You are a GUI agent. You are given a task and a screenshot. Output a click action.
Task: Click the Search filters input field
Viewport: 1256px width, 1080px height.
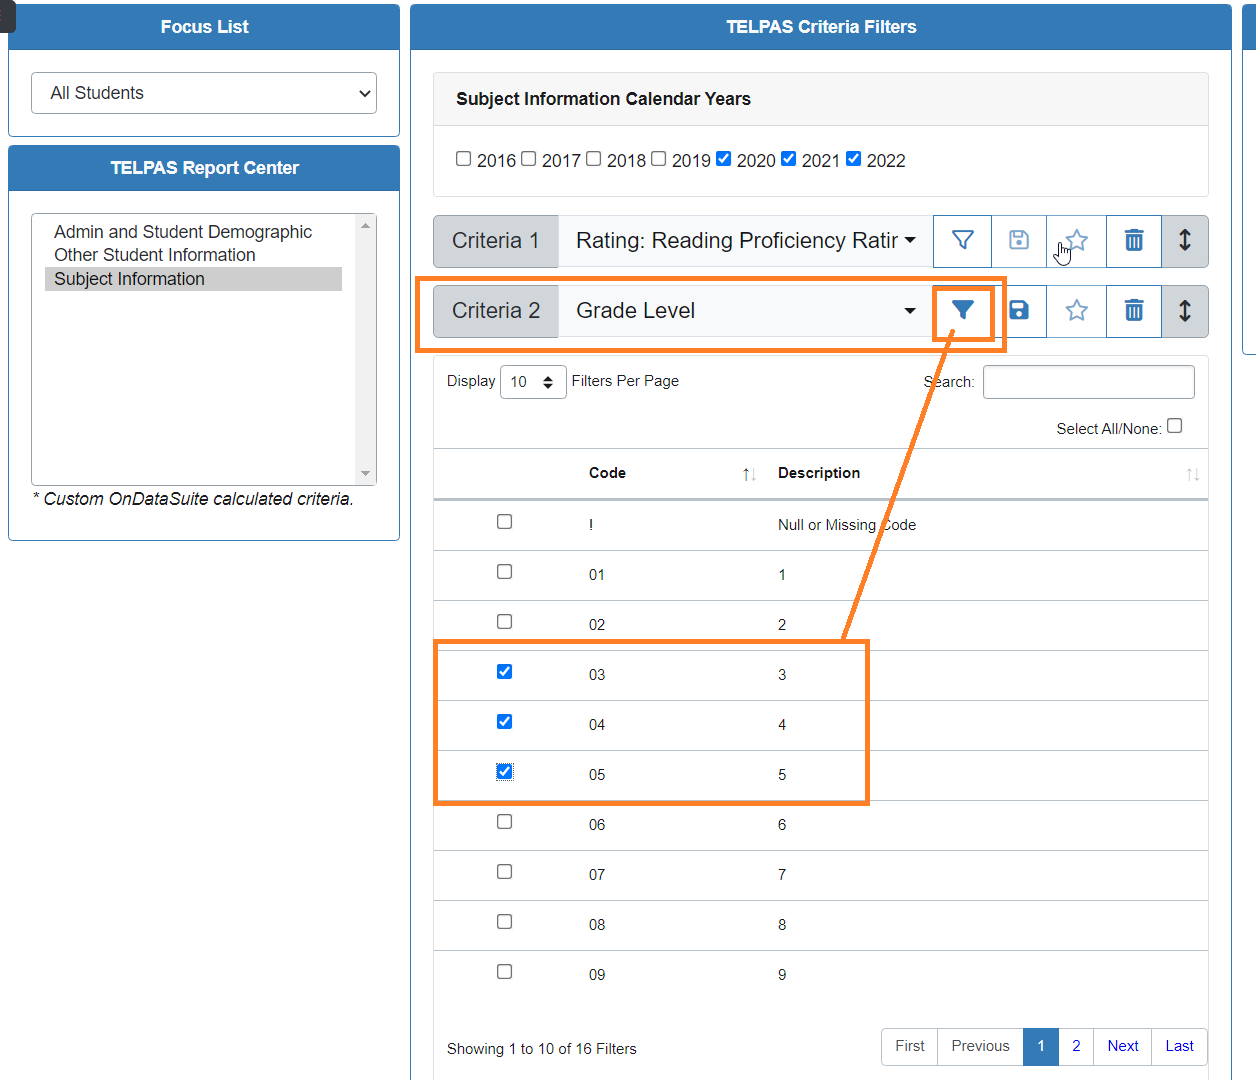(1088, 382)
